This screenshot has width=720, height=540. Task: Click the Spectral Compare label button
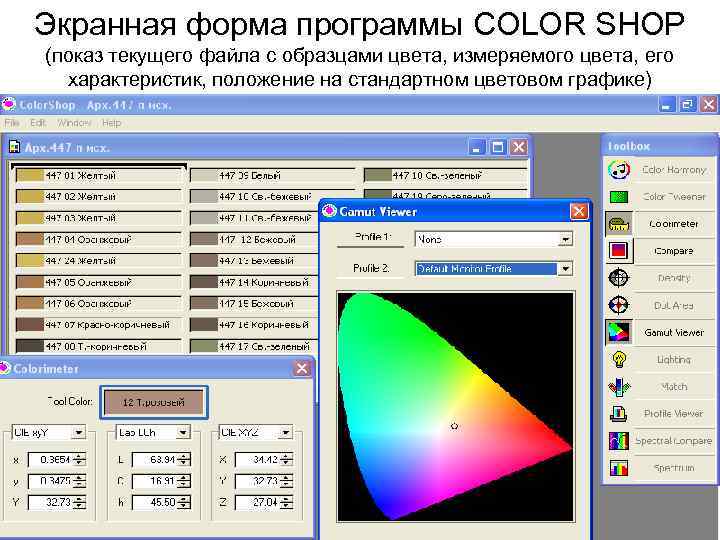click(x=674, y=441)
